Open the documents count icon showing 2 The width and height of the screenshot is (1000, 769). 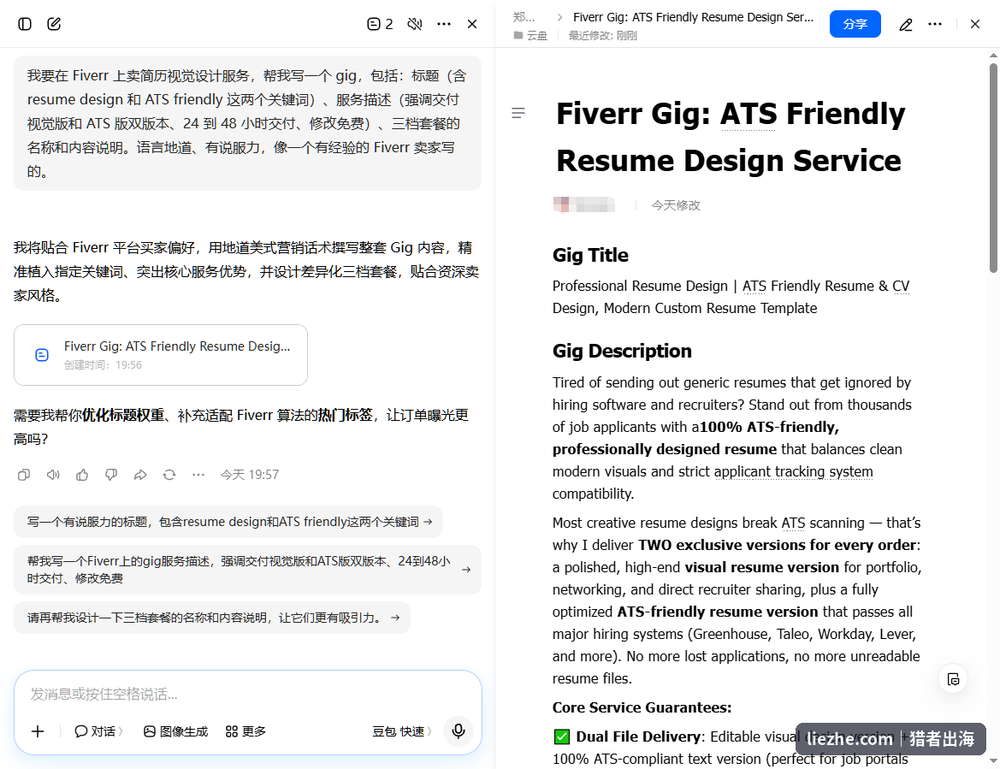(380, 24)
